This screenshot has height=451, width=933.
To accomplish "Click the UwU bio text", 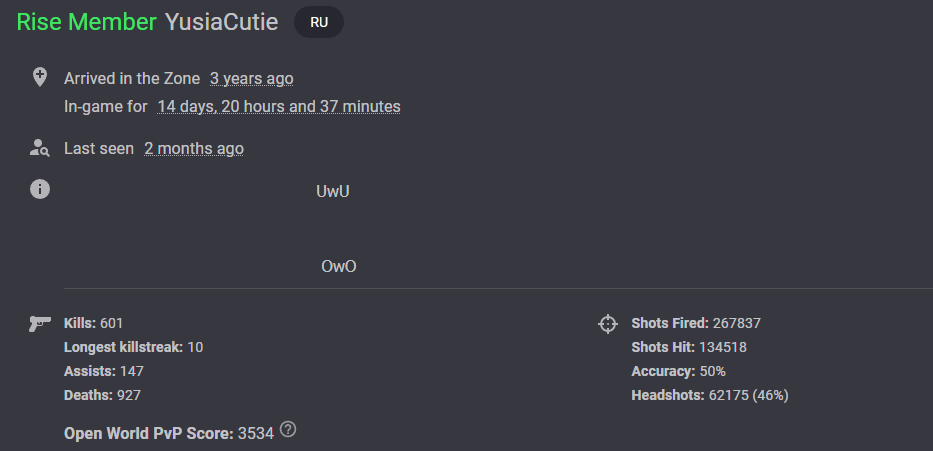I will 333,192.
